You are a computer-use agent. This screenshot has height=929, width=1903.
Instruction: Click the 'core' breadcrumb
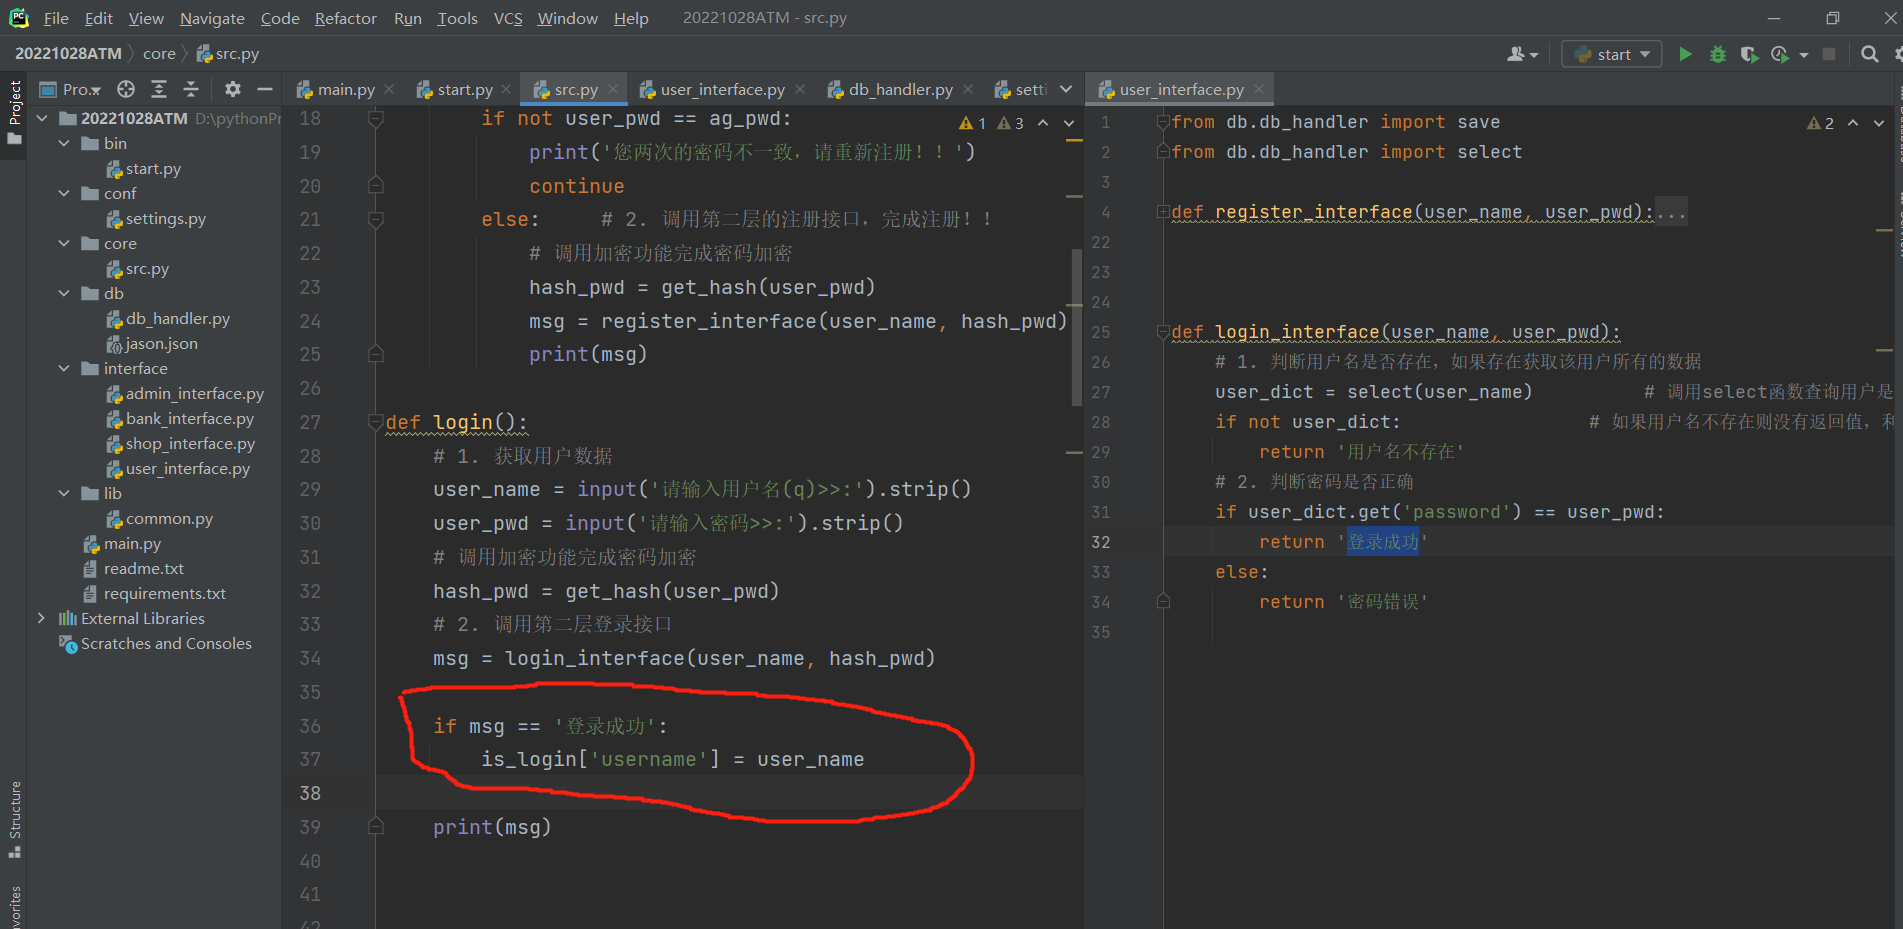point(159,54)
